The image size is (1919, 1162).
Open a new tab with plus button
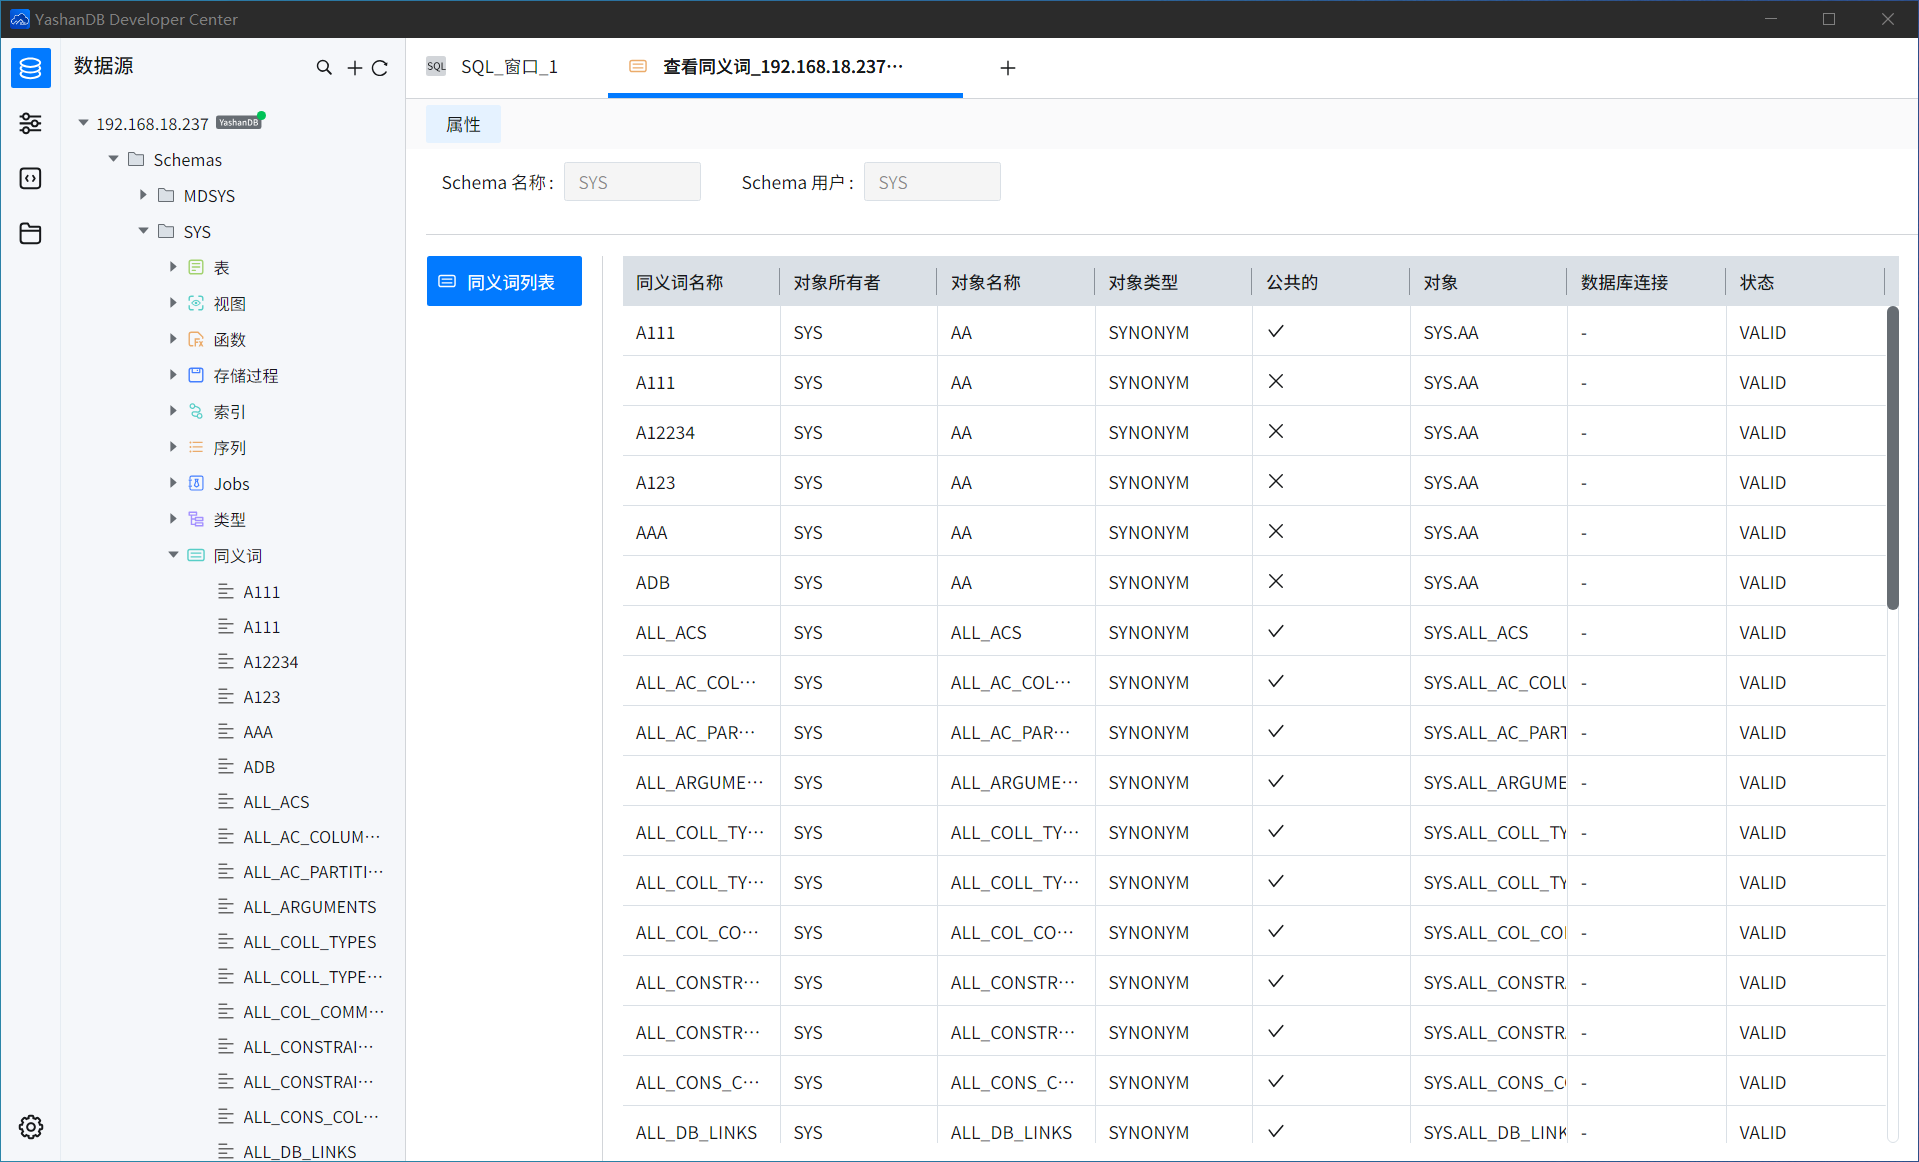coord(1008,68)
